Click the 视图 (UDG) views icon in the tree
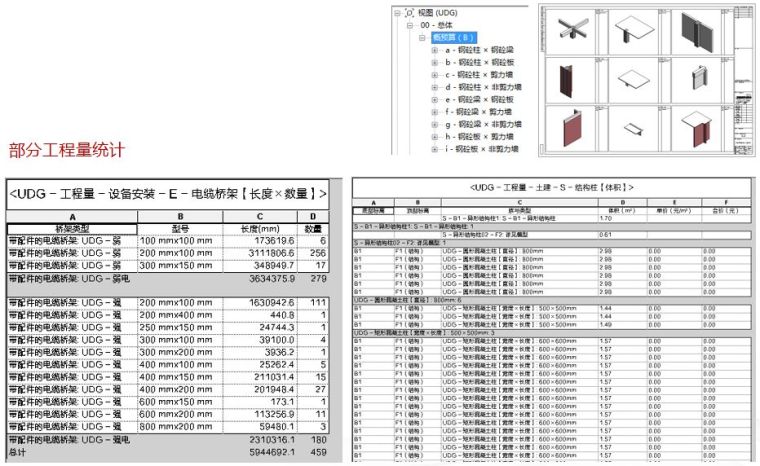 pos(410,13)
